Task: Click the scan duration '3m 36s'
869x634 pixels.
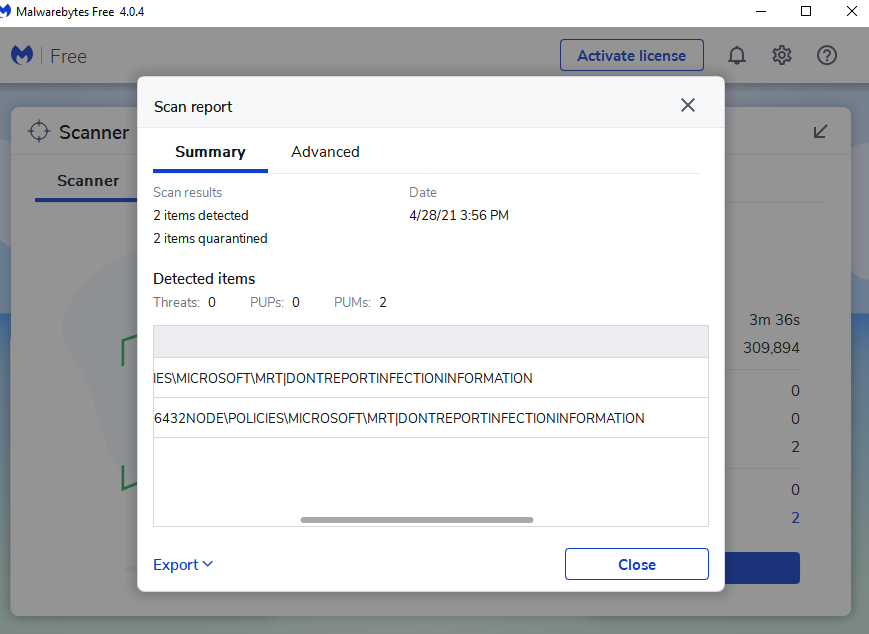Action: click(x=774, y=320)
